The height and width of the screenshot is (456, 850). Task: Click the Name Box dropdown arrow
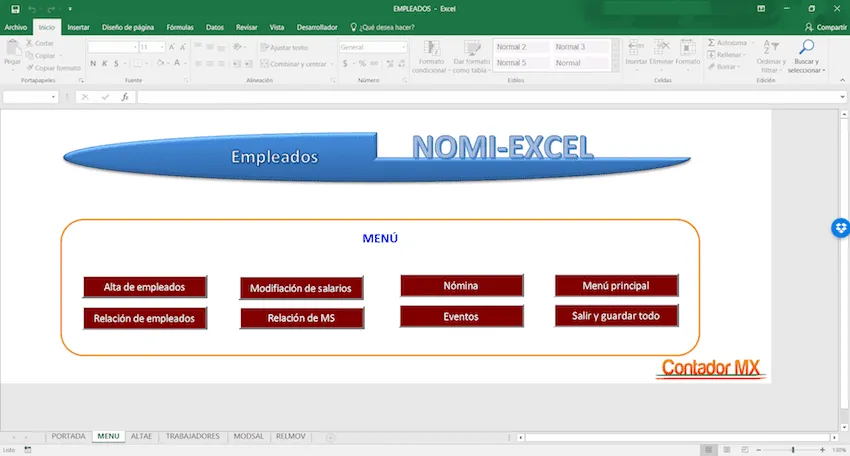(x=53, y=97)
